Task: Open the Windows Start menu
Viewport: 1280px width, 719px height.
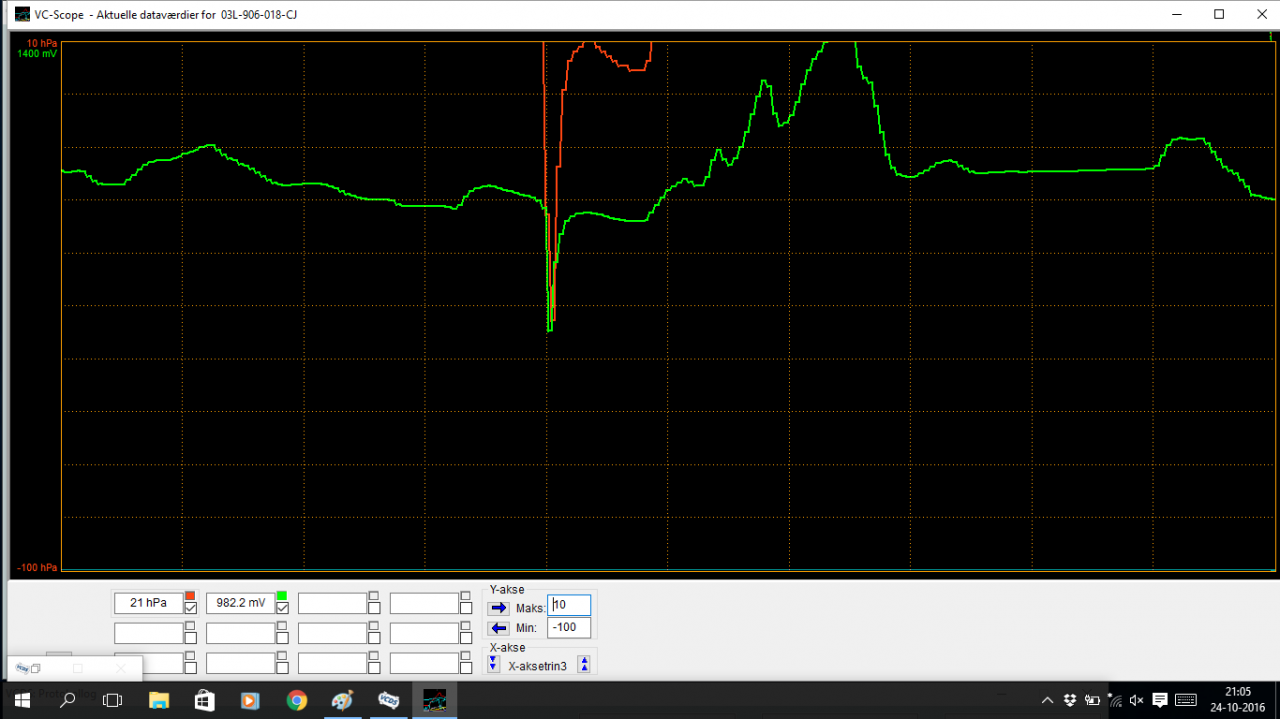Action: [x=20, y=701]
